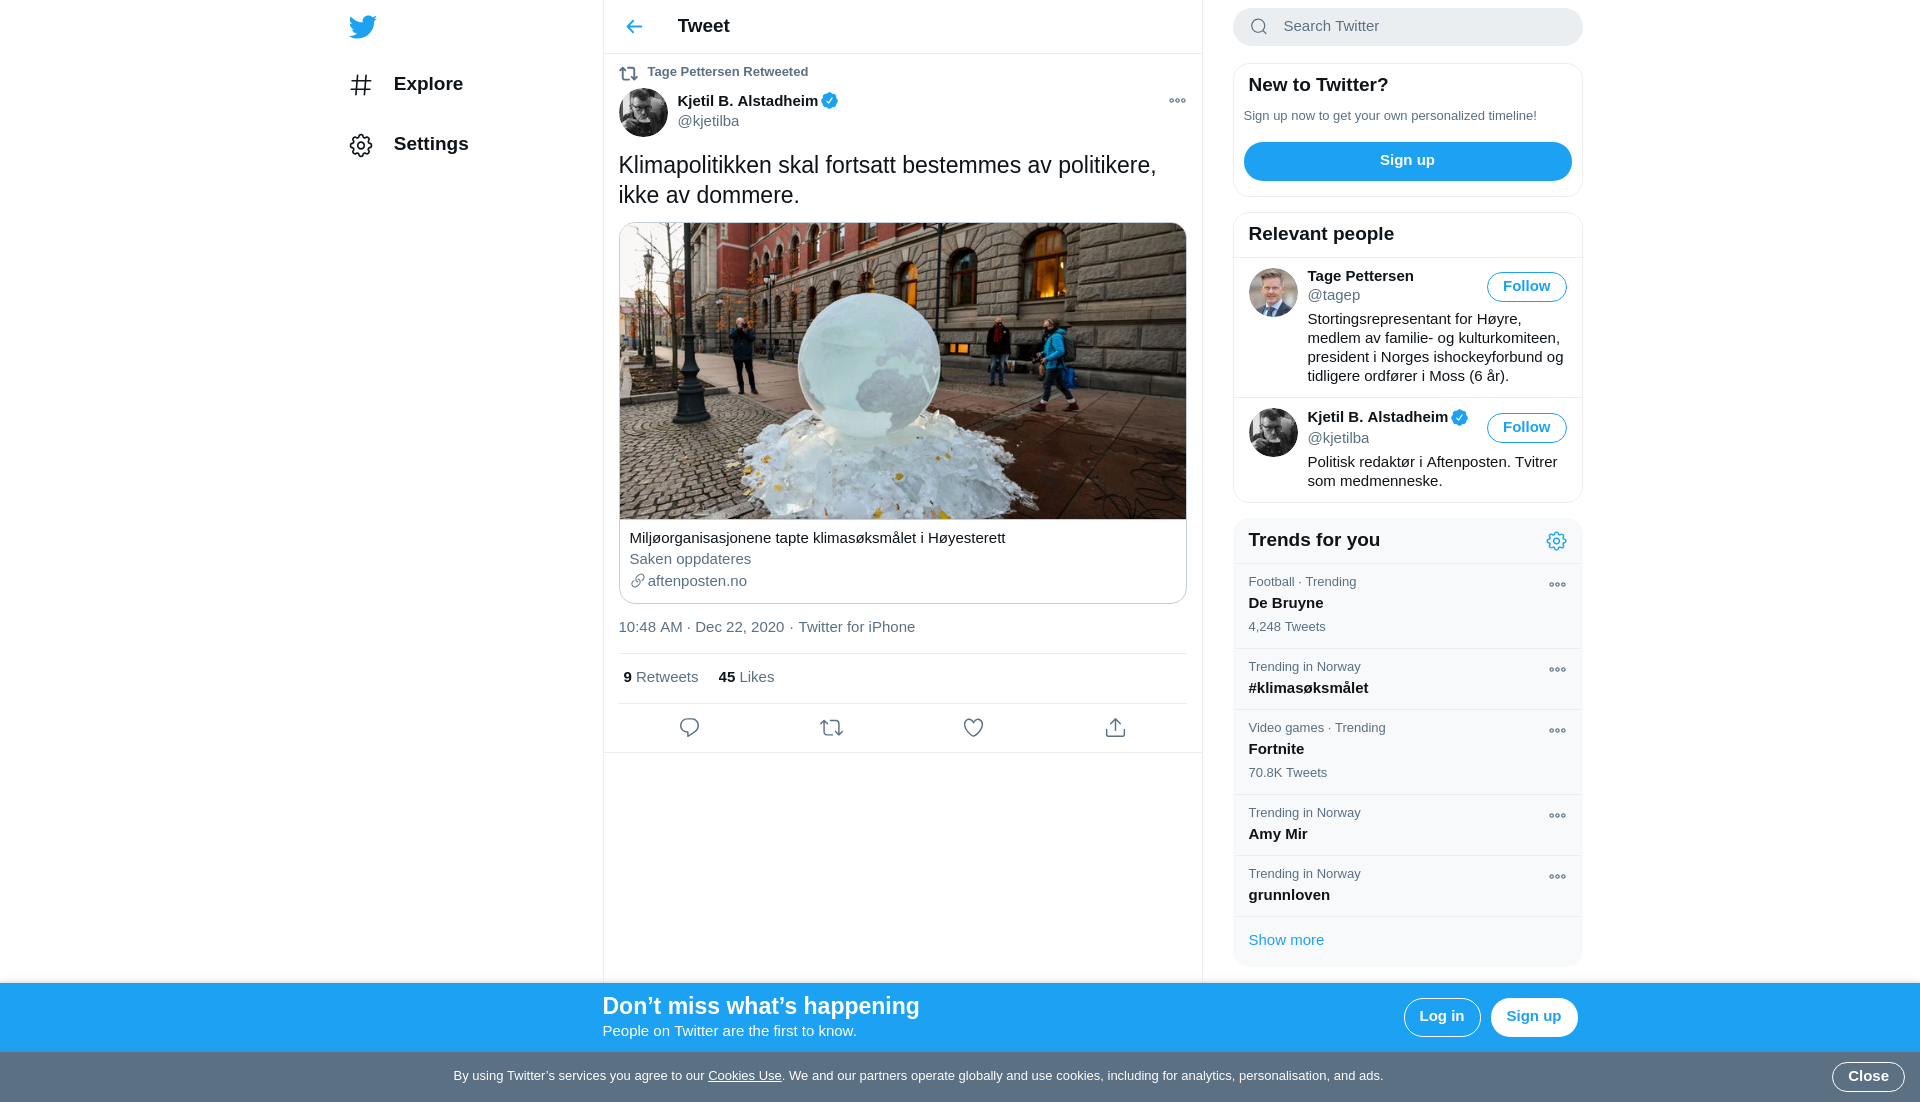Viewport: 1920px width, 1102px height.
Task: Click the search magnifier icon
Action: point(1259,27)
